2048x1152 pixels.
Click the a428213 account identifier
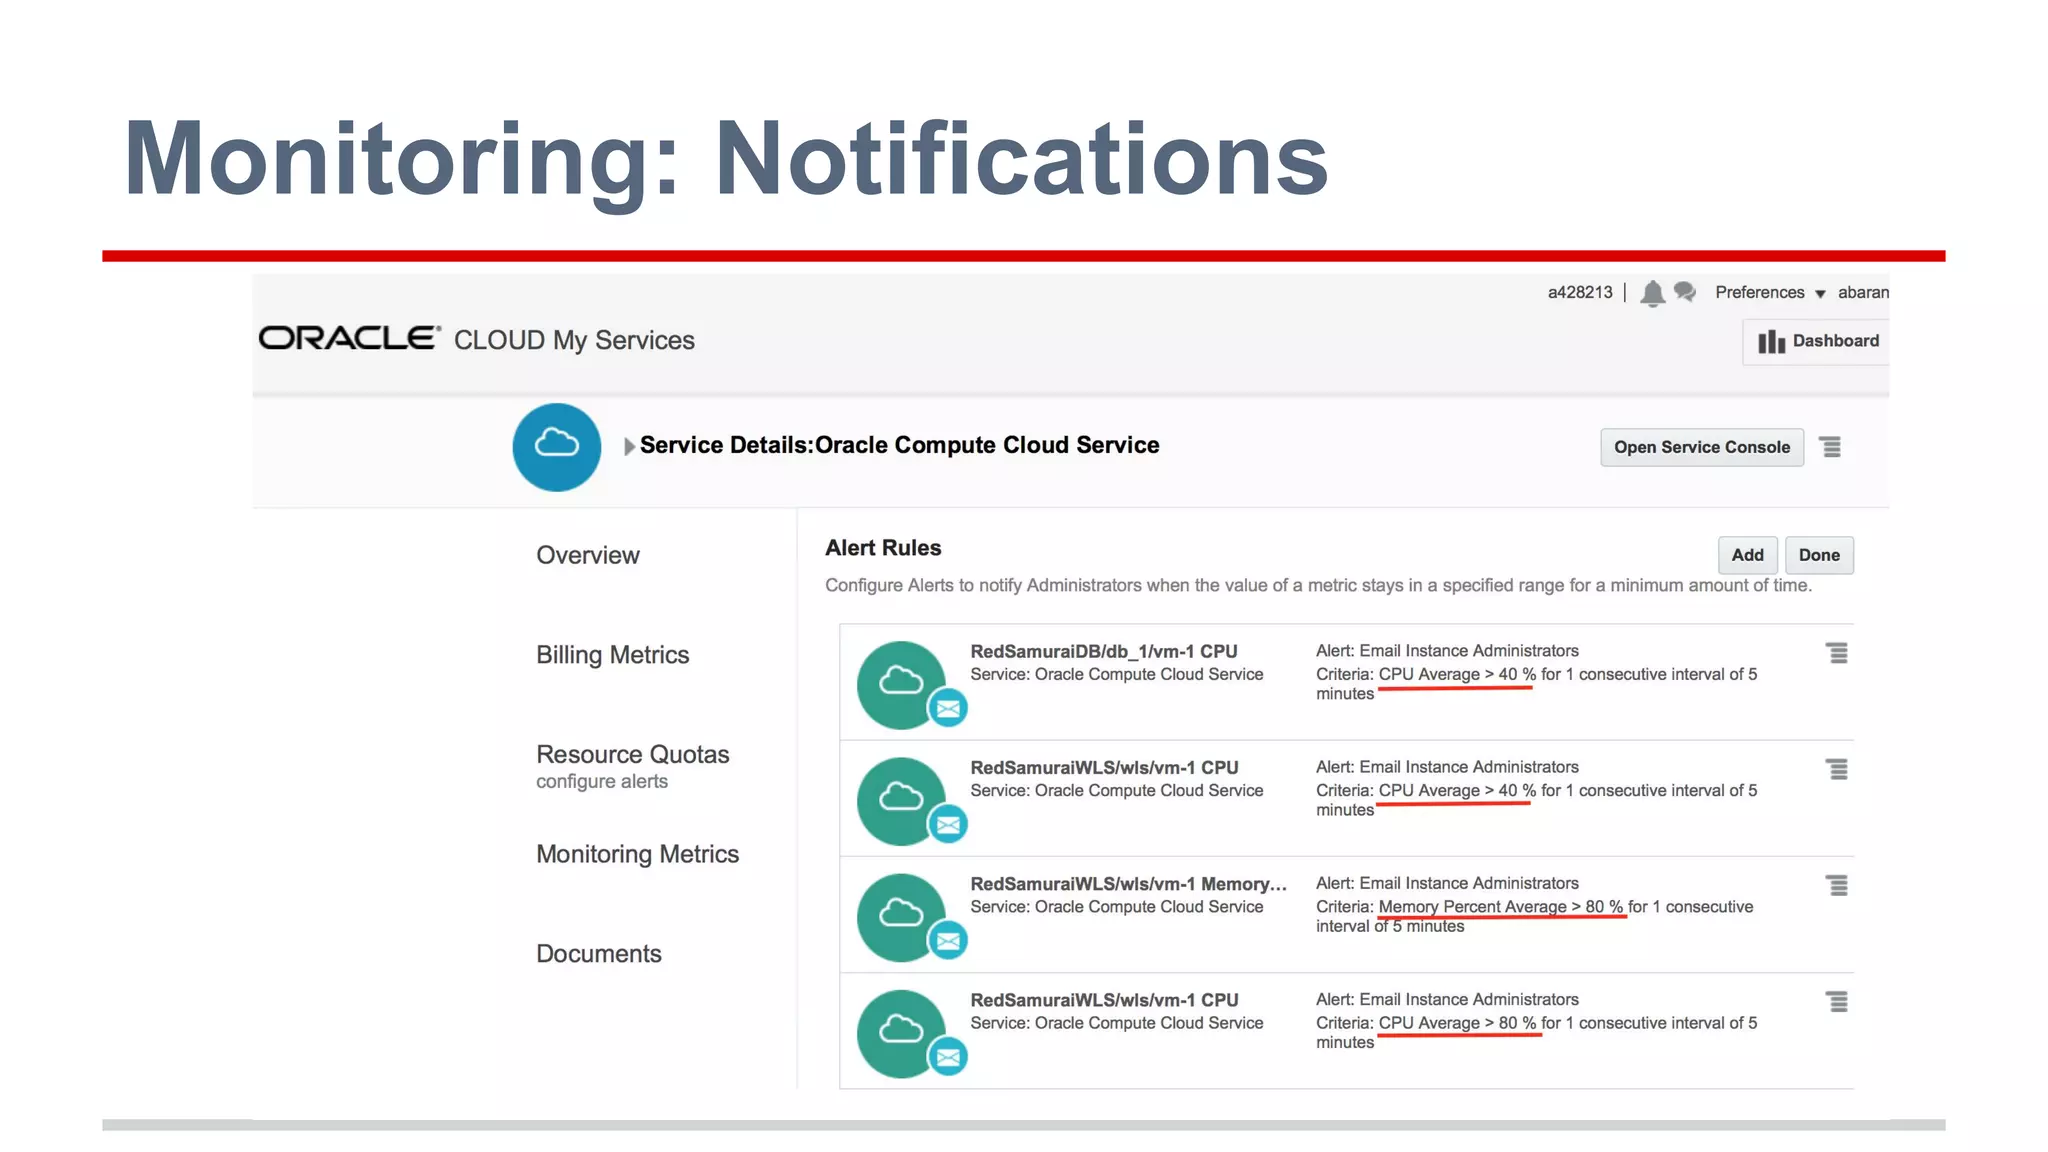click(x=1580, y=292)
